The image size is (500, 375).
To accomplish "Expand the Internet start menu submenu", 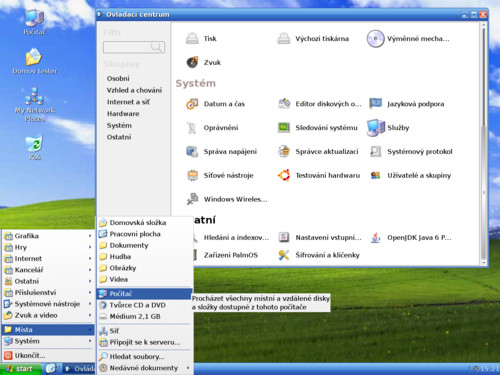I will click(48, 259).
